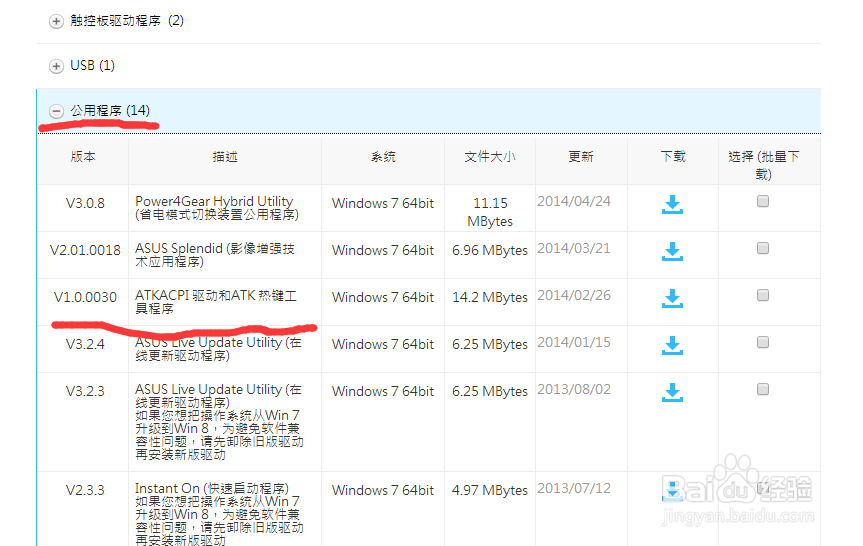Click the 描述 column header
This screenshot has height=546, width=863.
225,157
